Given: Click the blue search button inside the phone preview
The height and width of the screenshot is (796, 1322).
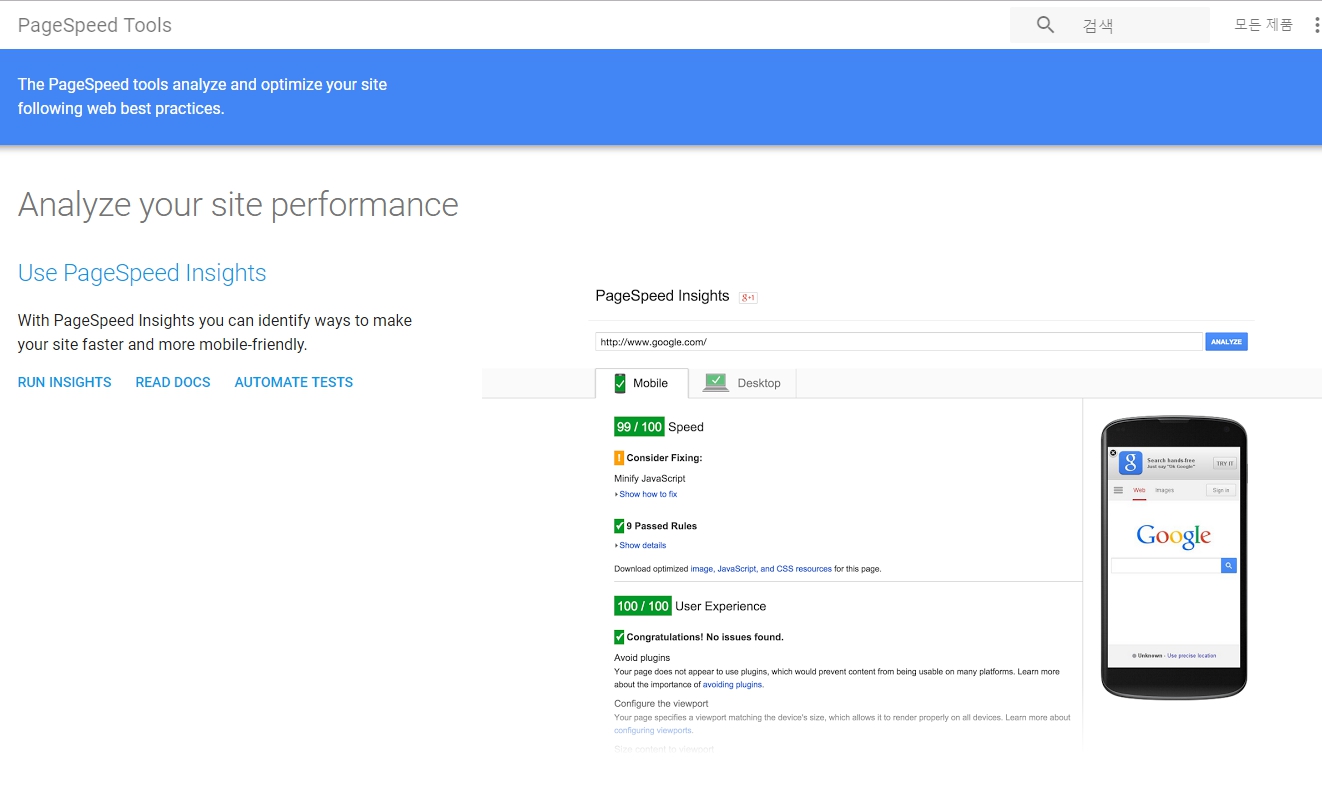Looking at the screenshot, I should [1228, 565].
